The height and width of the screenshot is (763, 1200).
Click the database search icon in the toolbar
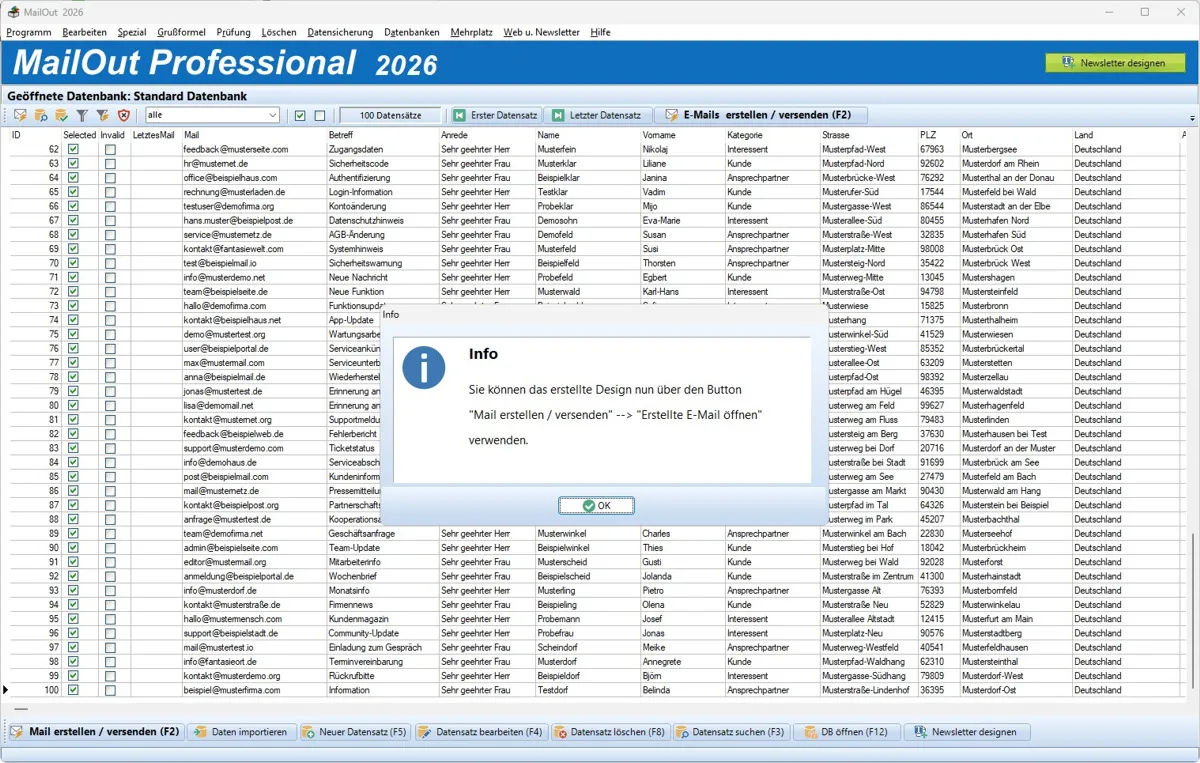click(x=41, y=116)
